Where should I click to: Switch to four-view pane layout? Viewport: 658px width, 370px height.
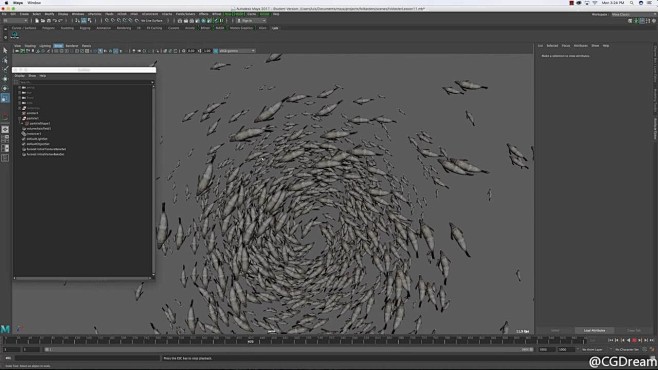(5, 139)
